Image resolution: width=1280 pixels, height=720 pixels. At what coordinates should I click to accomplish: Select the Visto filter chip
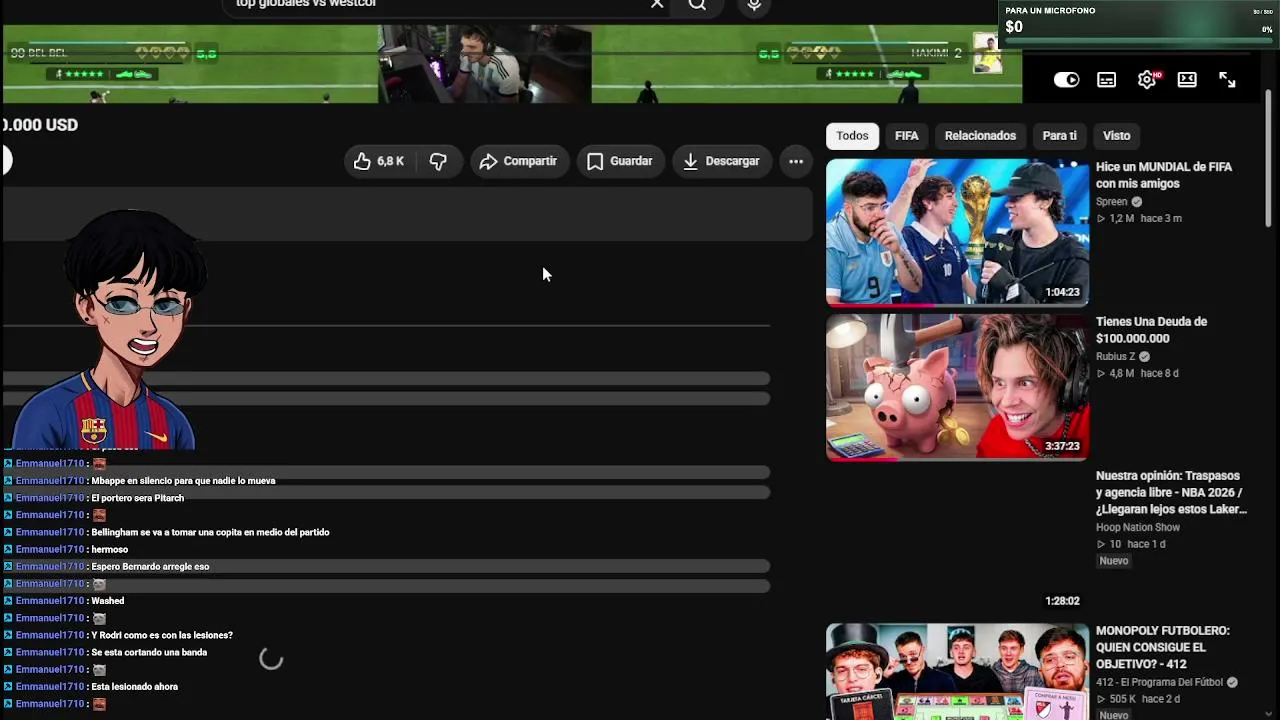(1117, 136)
